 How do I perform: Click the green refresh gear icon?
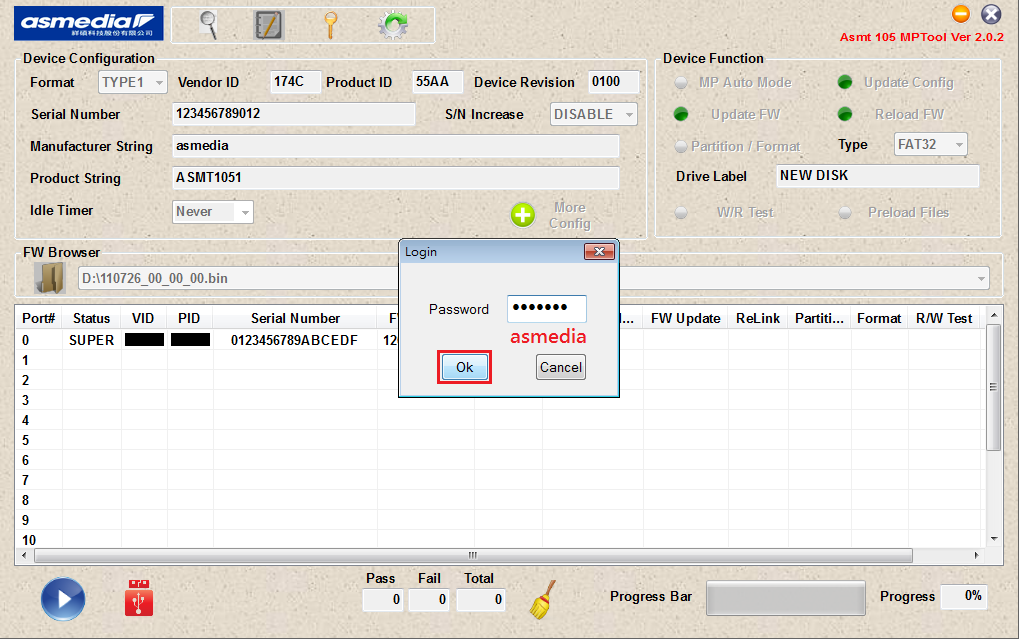click(393, 25)
